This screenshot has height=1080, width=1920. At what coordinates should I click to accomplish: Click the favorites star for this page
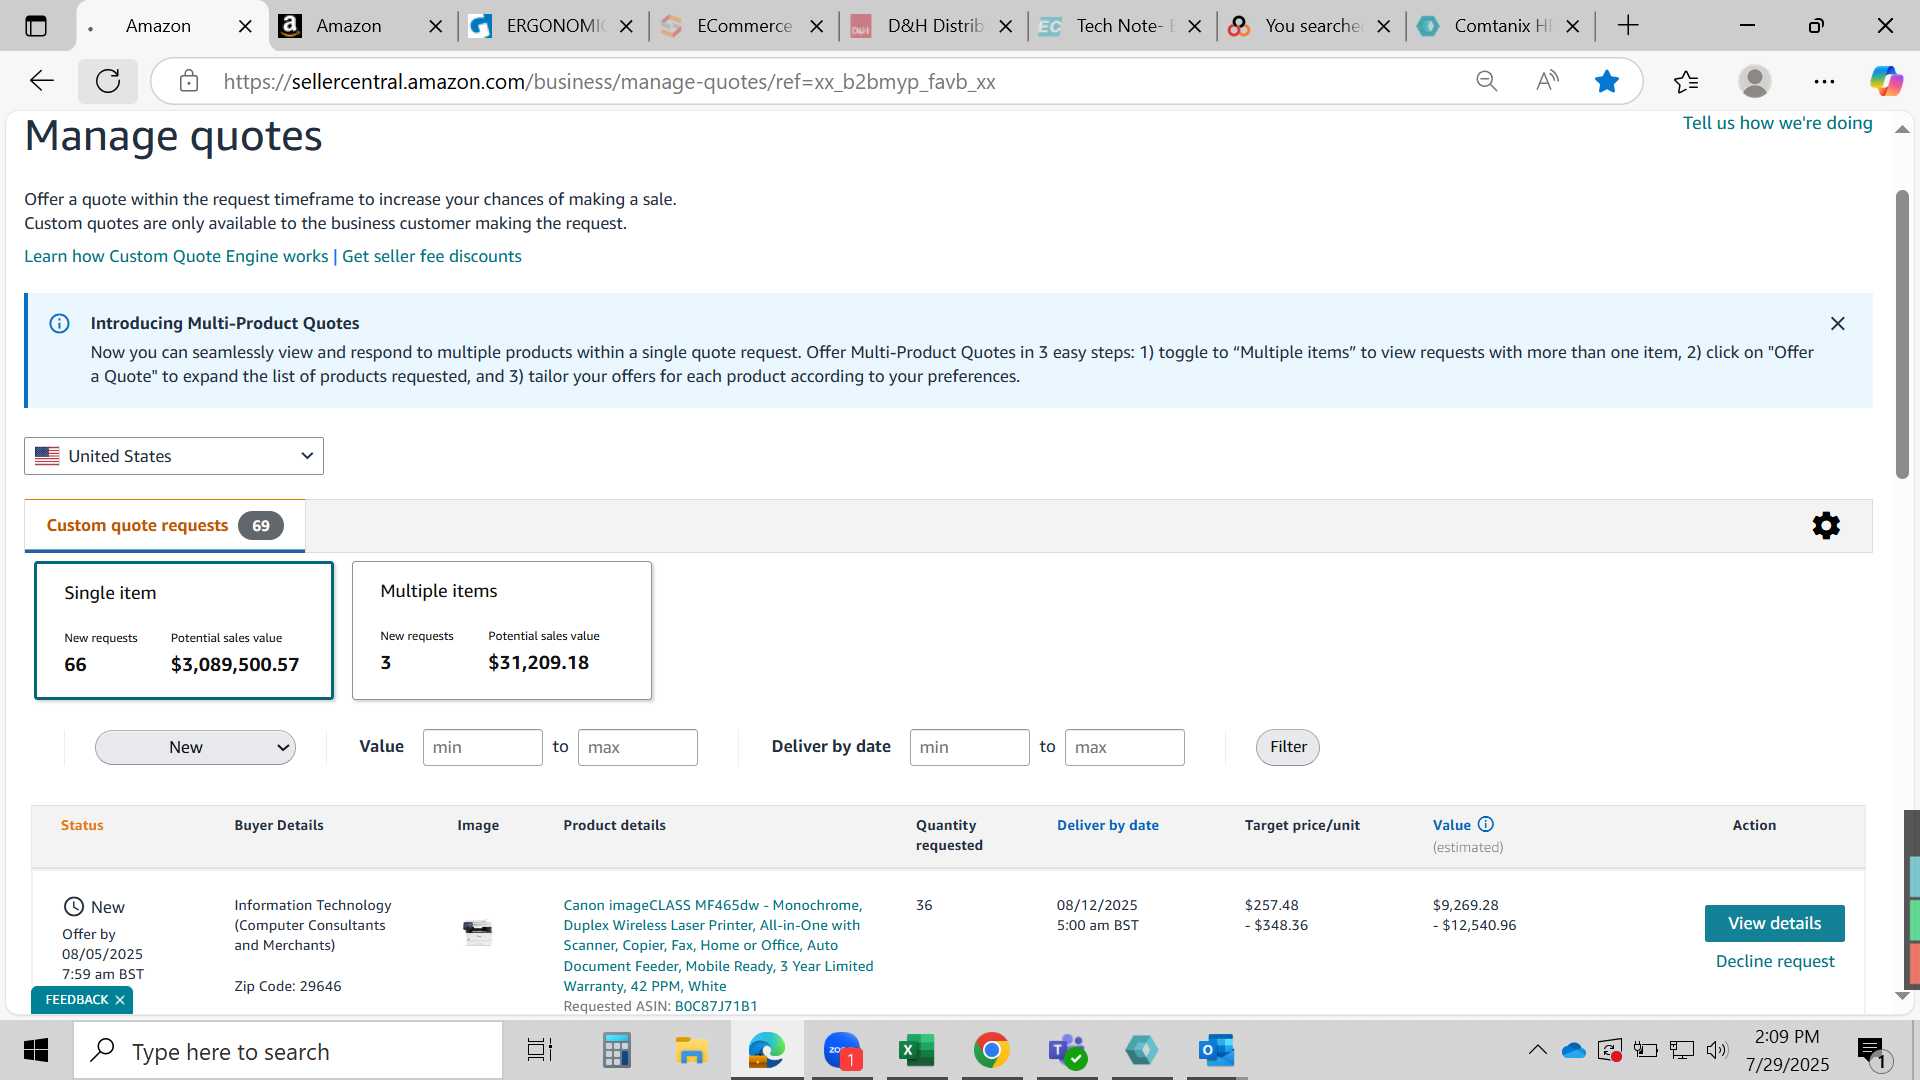pos(1607,81)
